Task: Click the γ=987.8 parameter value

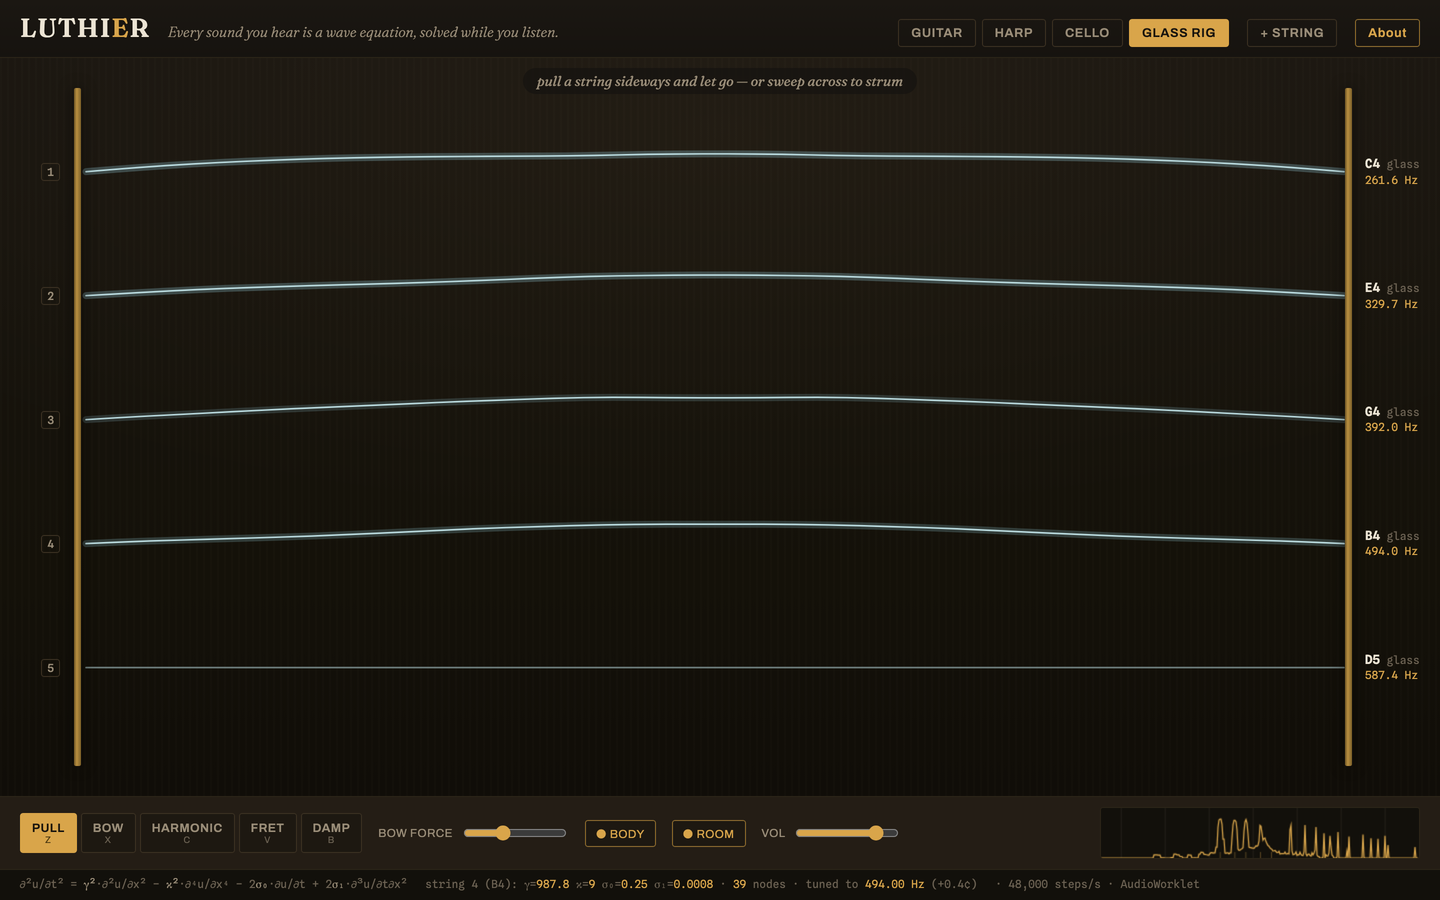Action: click(546, 884)
